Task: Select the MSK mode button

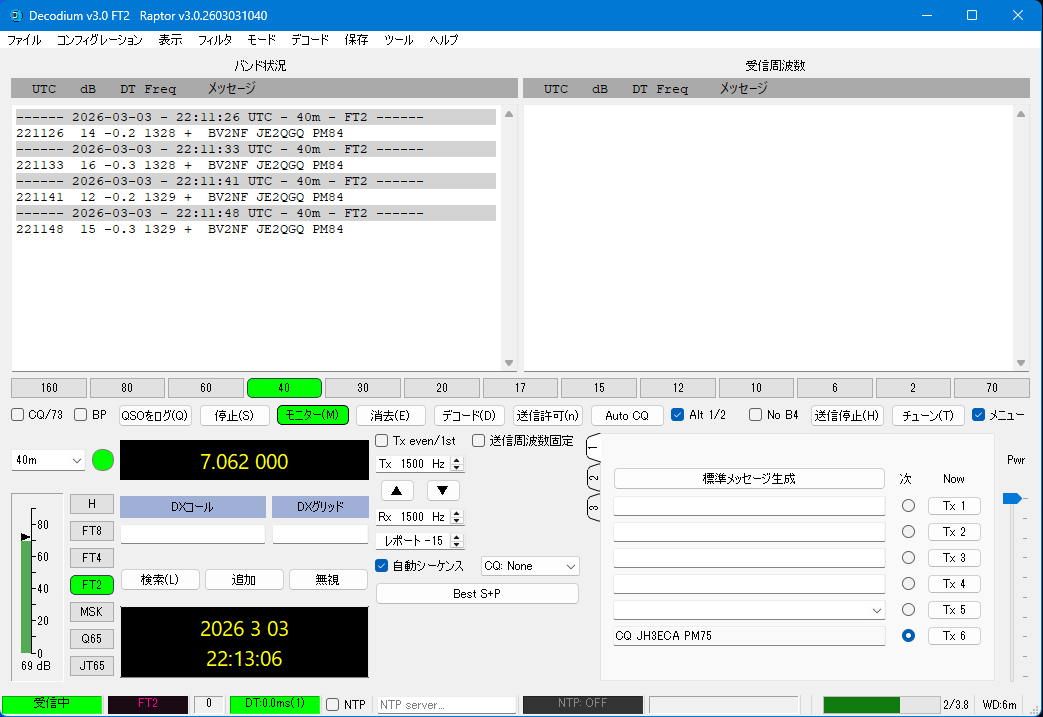Action: [x=91, y=611]
